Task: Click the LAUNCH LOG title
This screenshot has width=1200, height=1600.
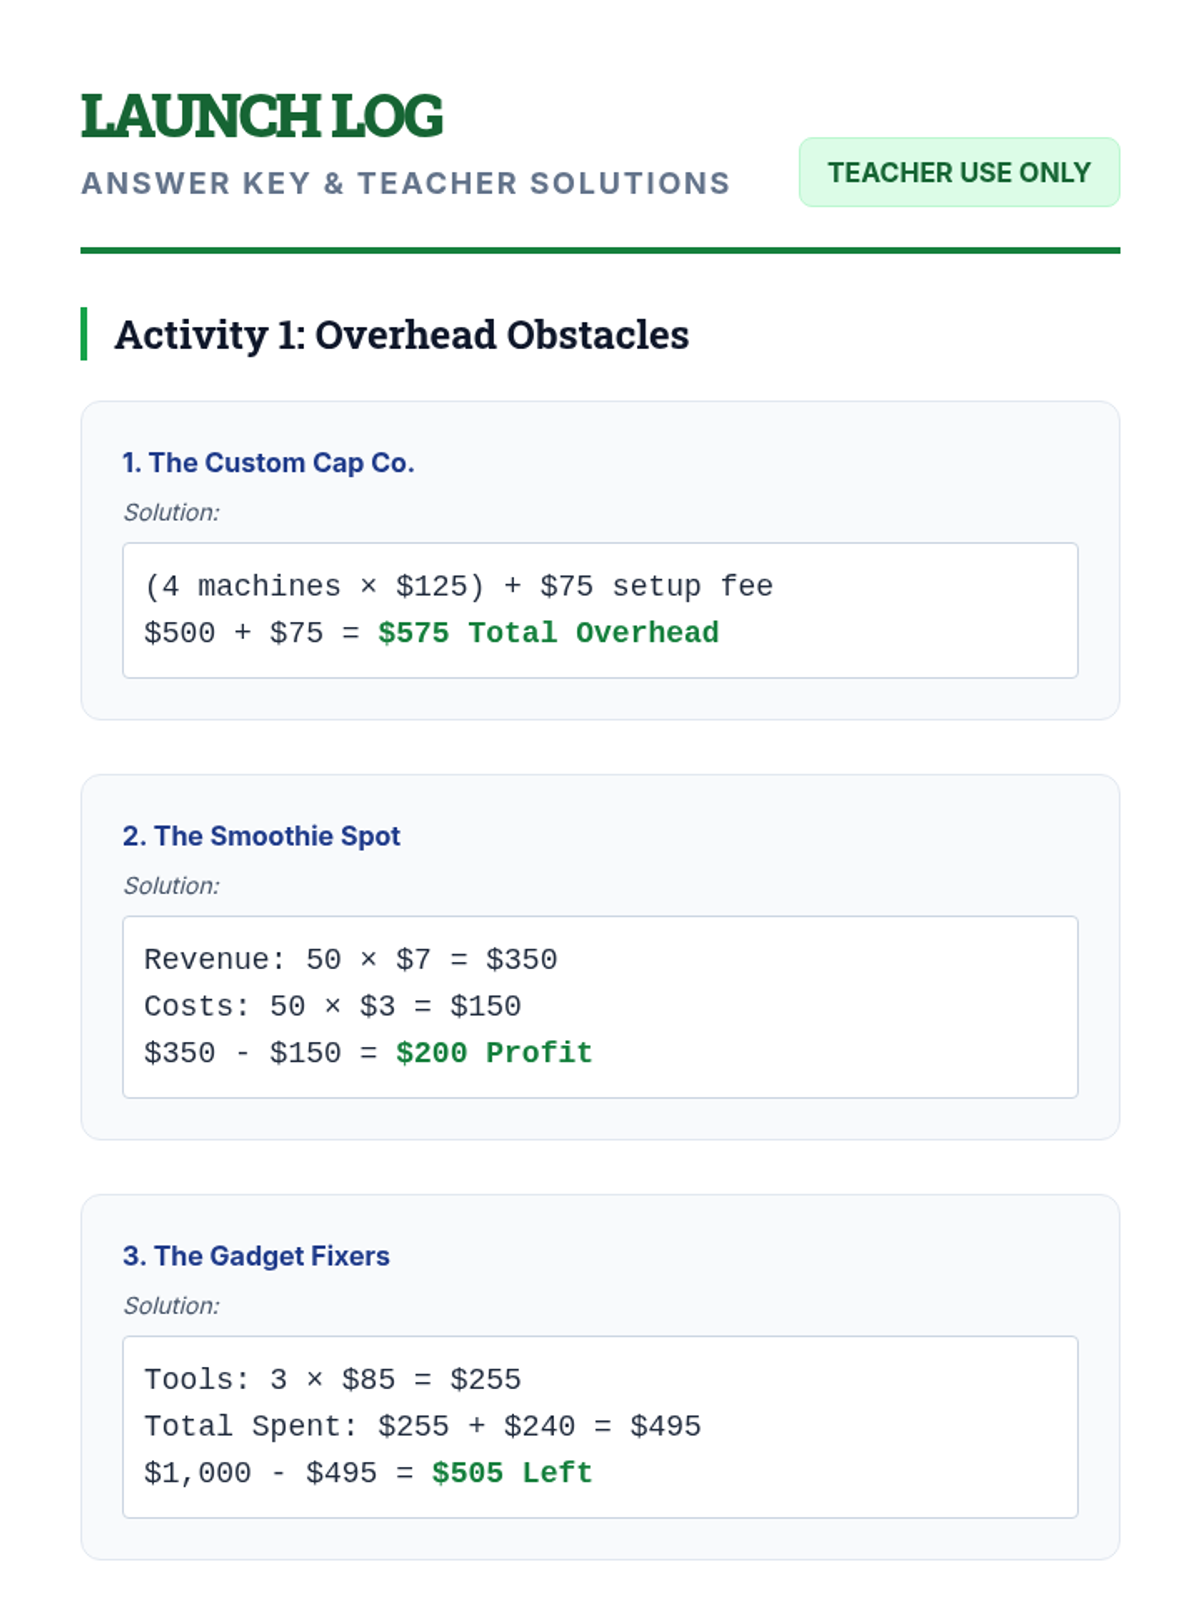Action: coord(262,116)
